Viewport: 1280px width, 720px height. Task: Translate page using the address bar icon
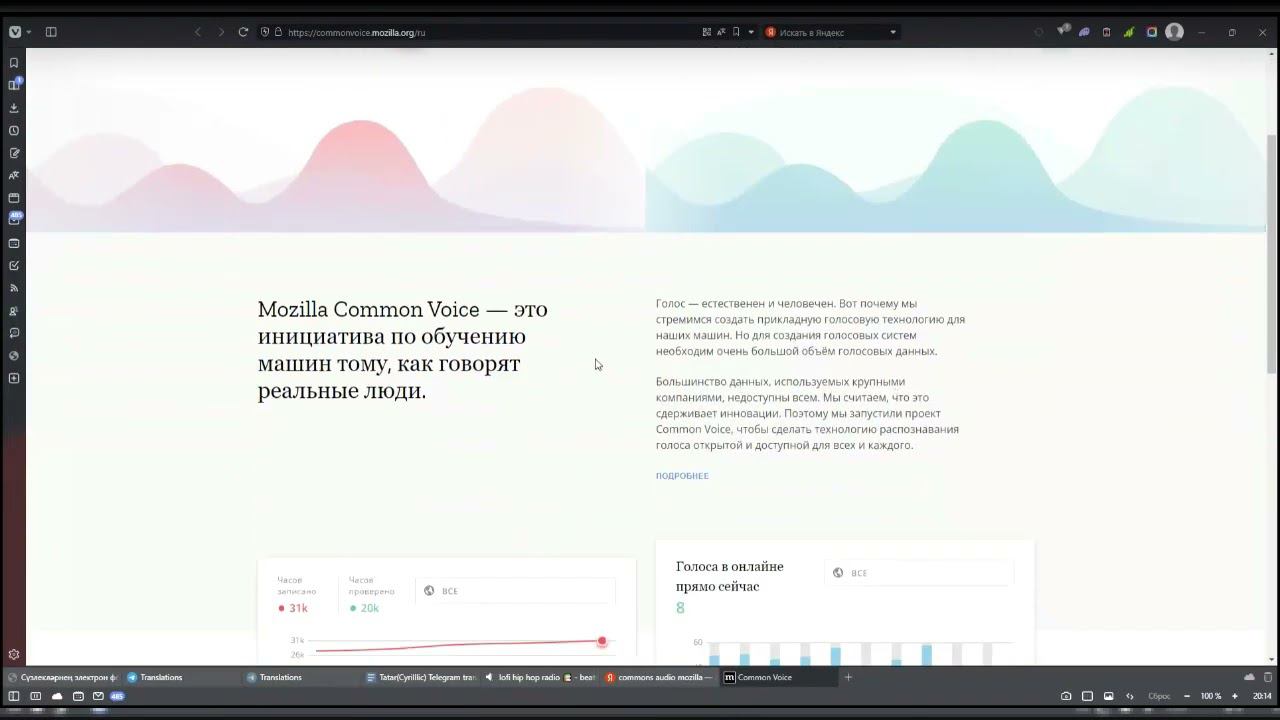(x=721, y=32)
